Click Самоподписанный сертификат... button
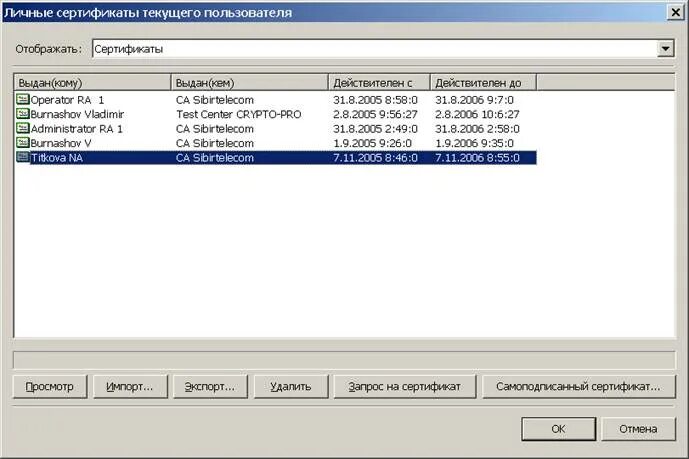 [x=579, y=387]
